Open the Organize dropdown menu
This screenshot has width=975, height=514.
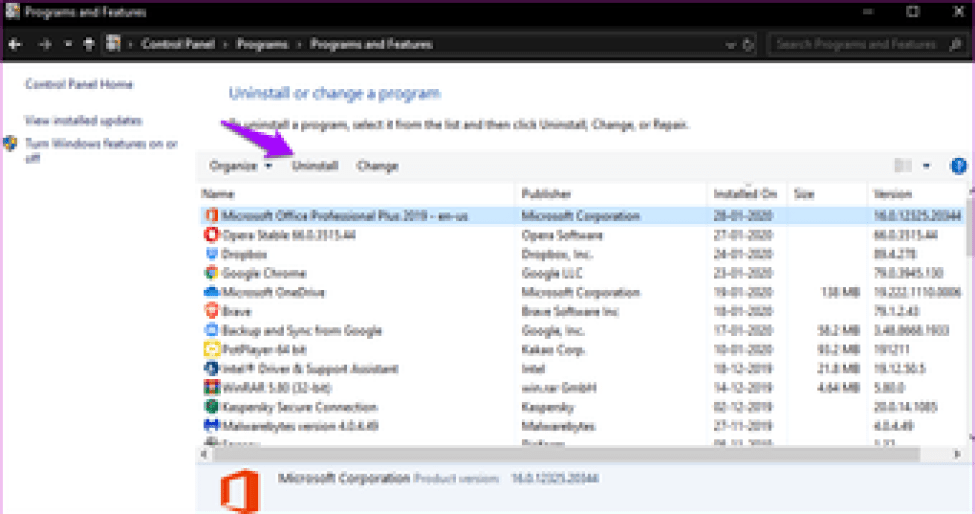pos(240,166)
